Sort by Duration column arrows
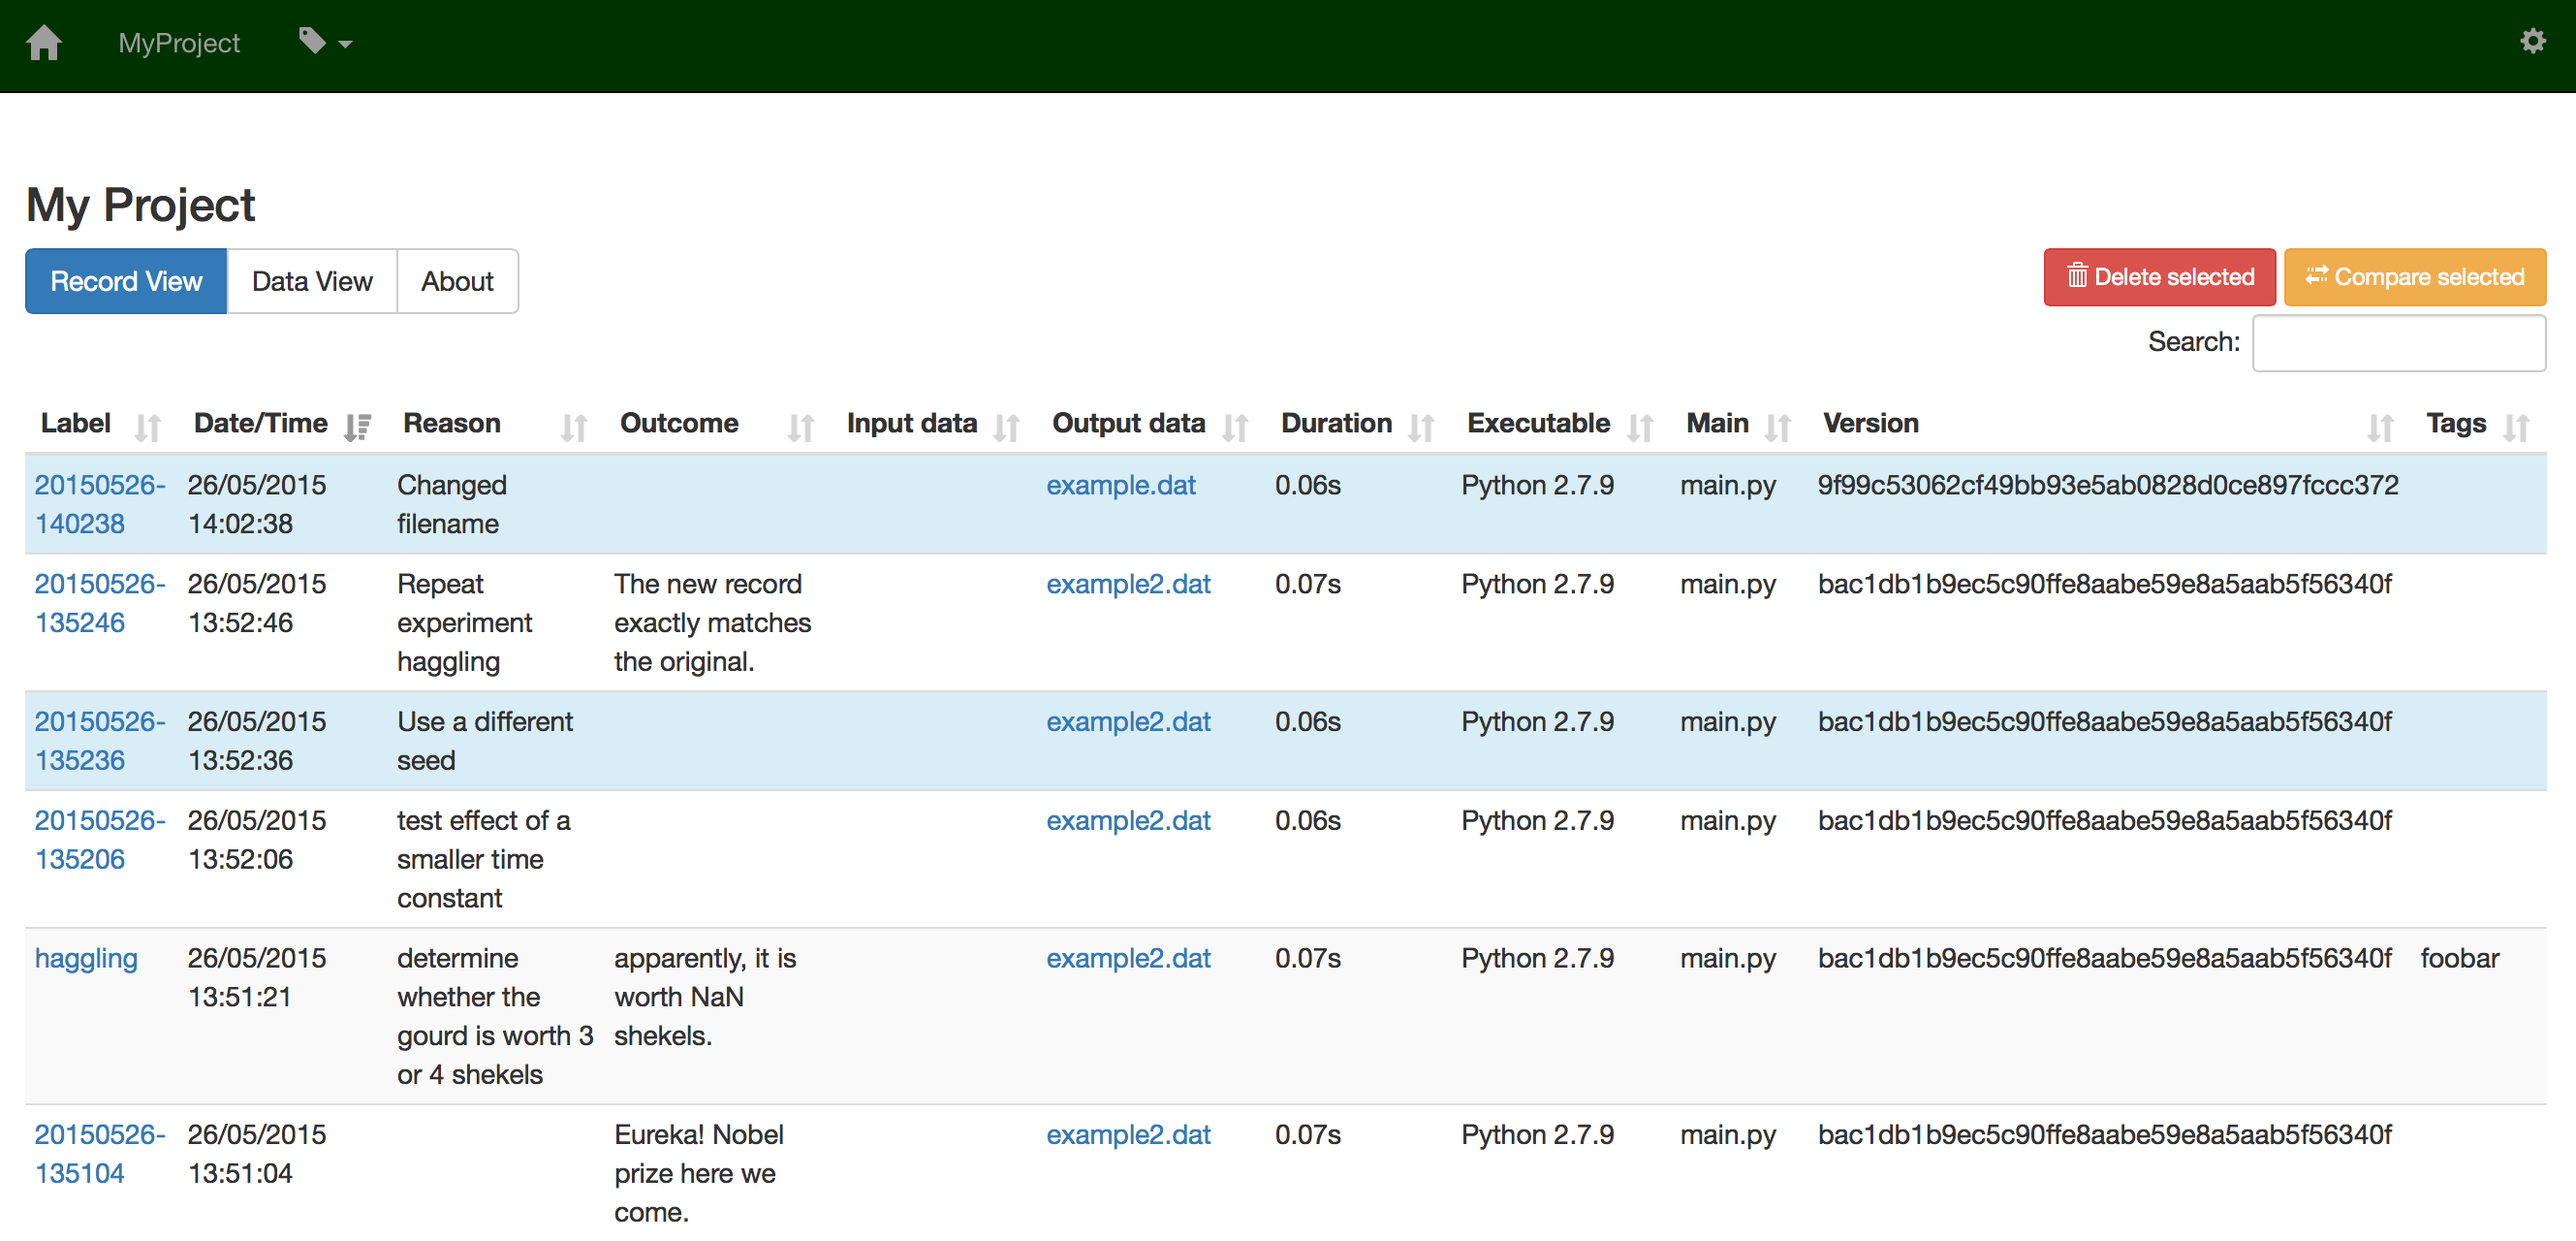2576x1241 pixels. pyautogui.click(x=1422, y=428)
